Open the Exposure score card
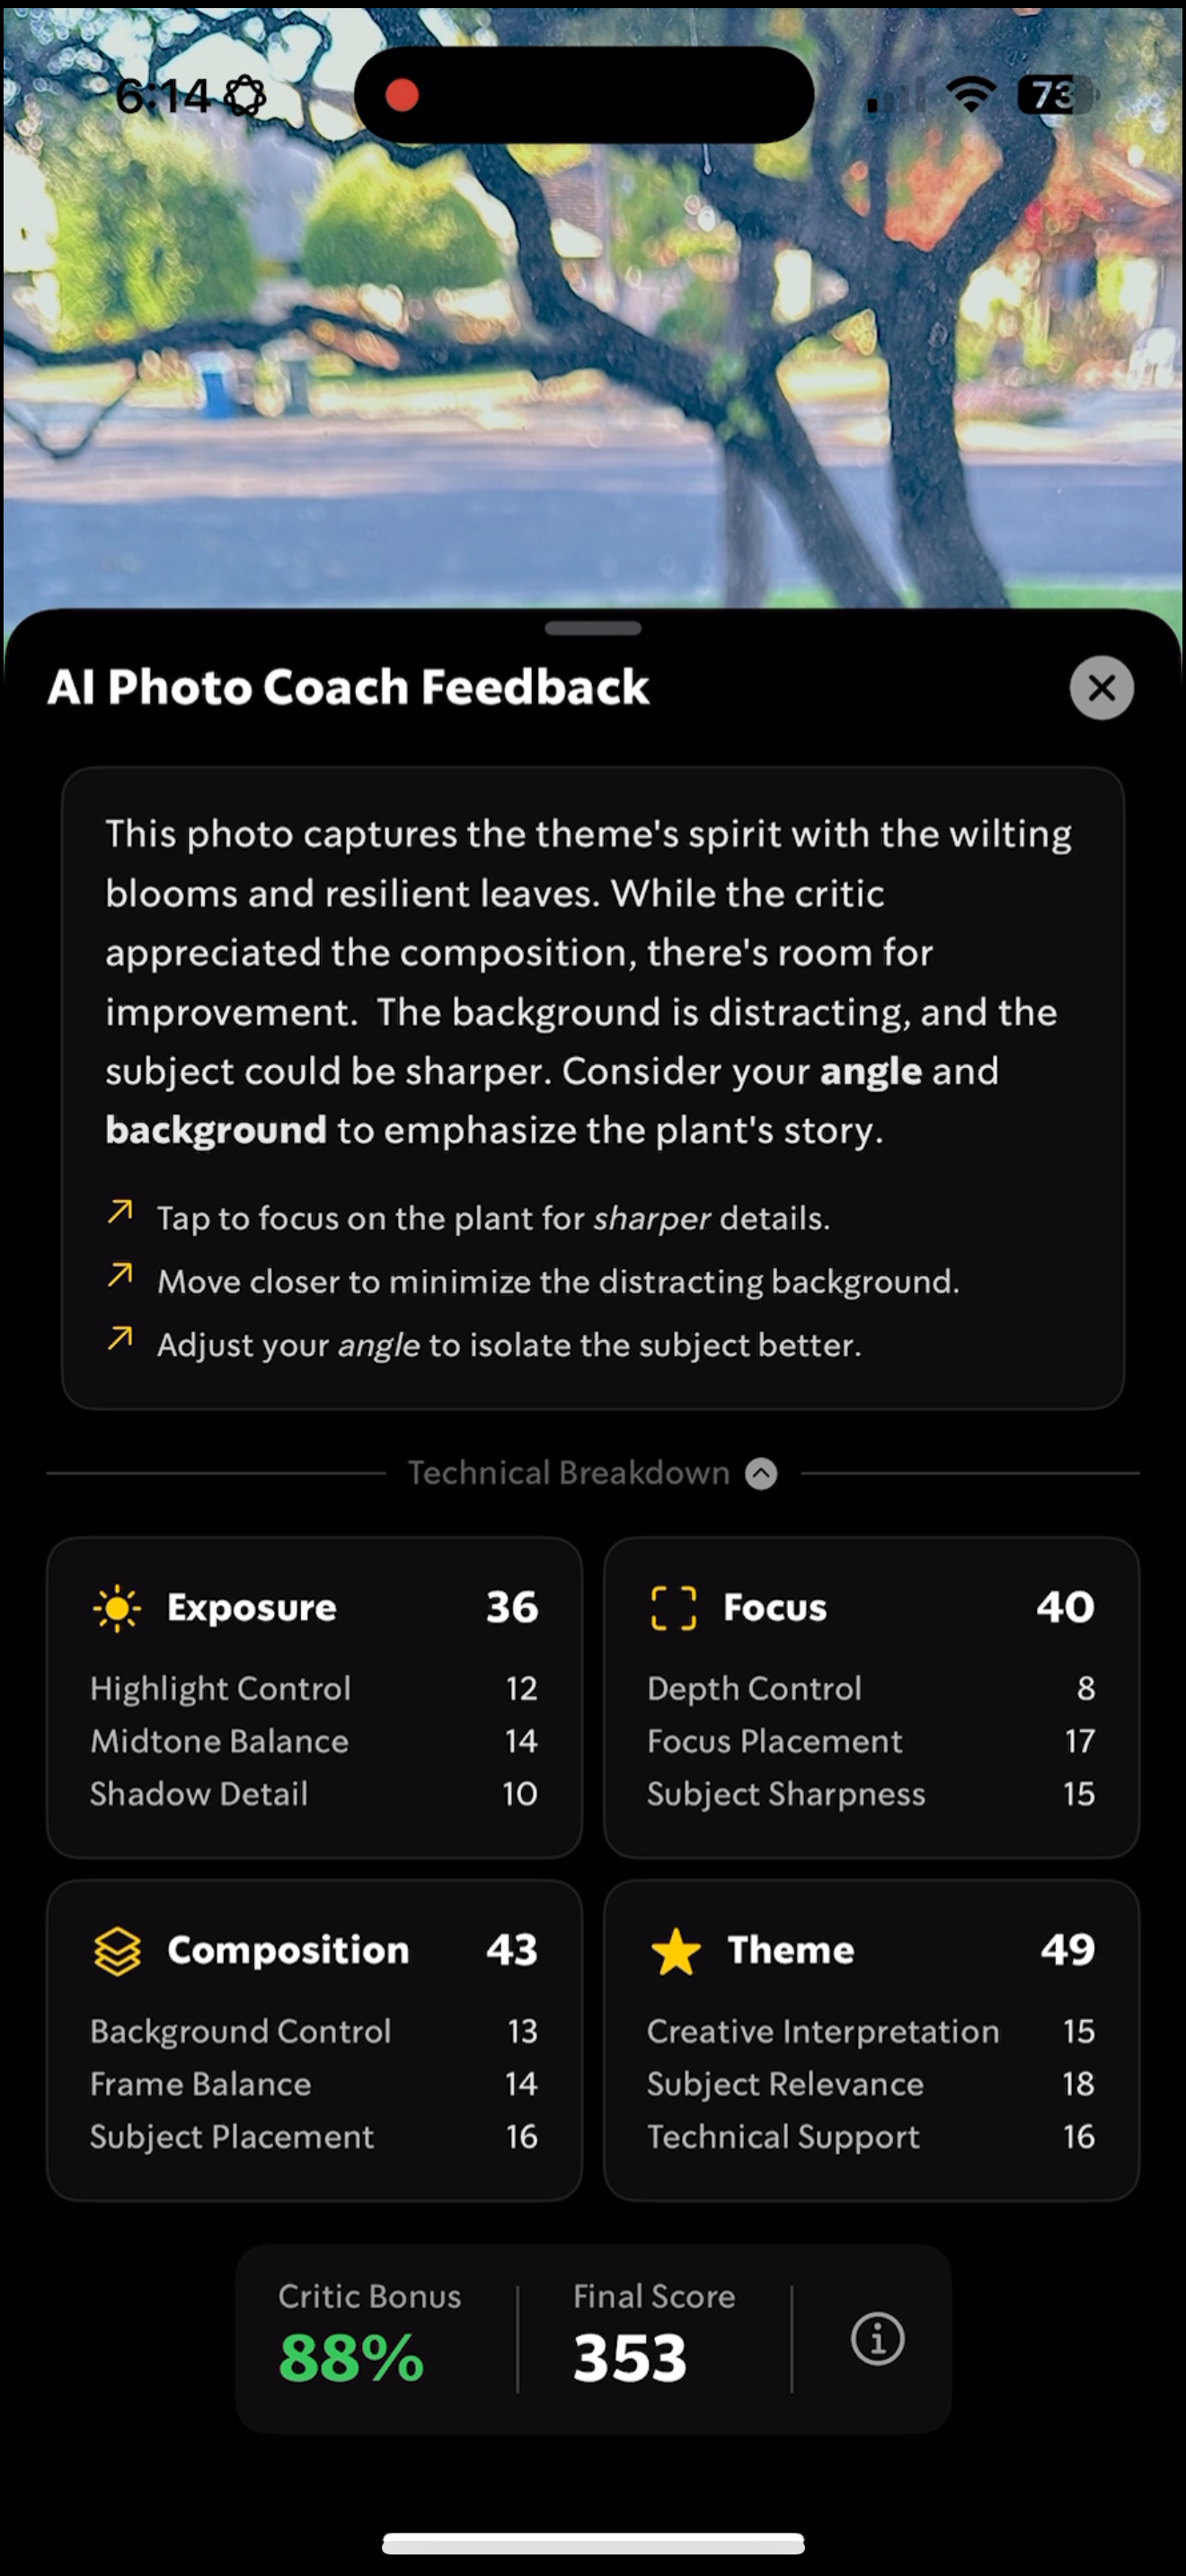 coord(314,1697)
